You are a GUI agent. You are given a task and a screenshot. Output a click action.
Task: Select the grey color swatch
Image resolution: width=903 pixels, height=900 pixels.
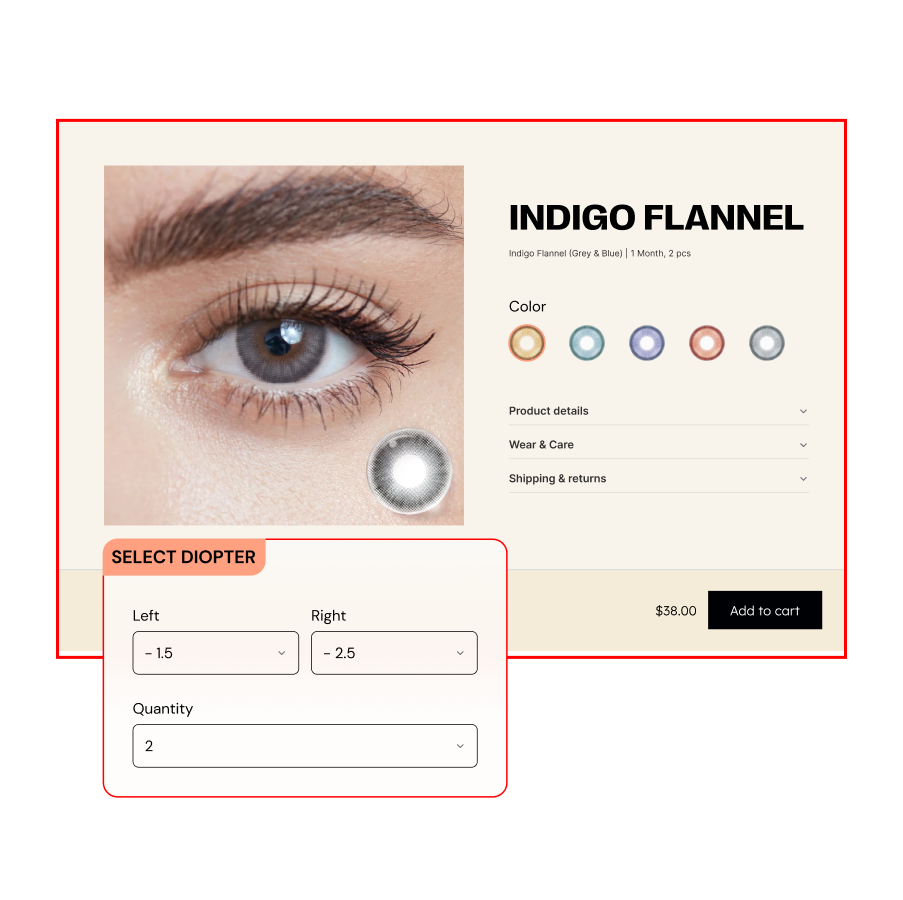pyautogui.click(x=767, y=343)
